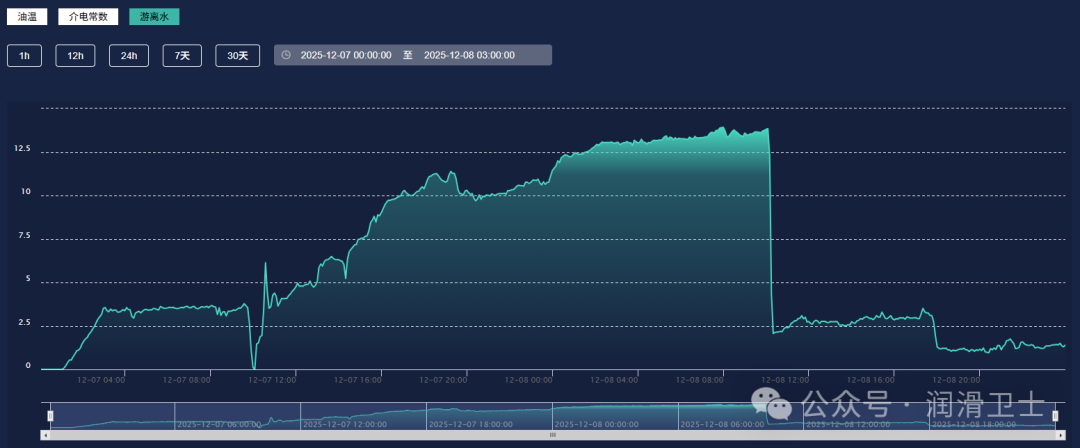Click the horizontal scrollbar thumb grip
The width and height of the screenshot is (1080, 448).
pyautogui.click(x=552, y=435)
